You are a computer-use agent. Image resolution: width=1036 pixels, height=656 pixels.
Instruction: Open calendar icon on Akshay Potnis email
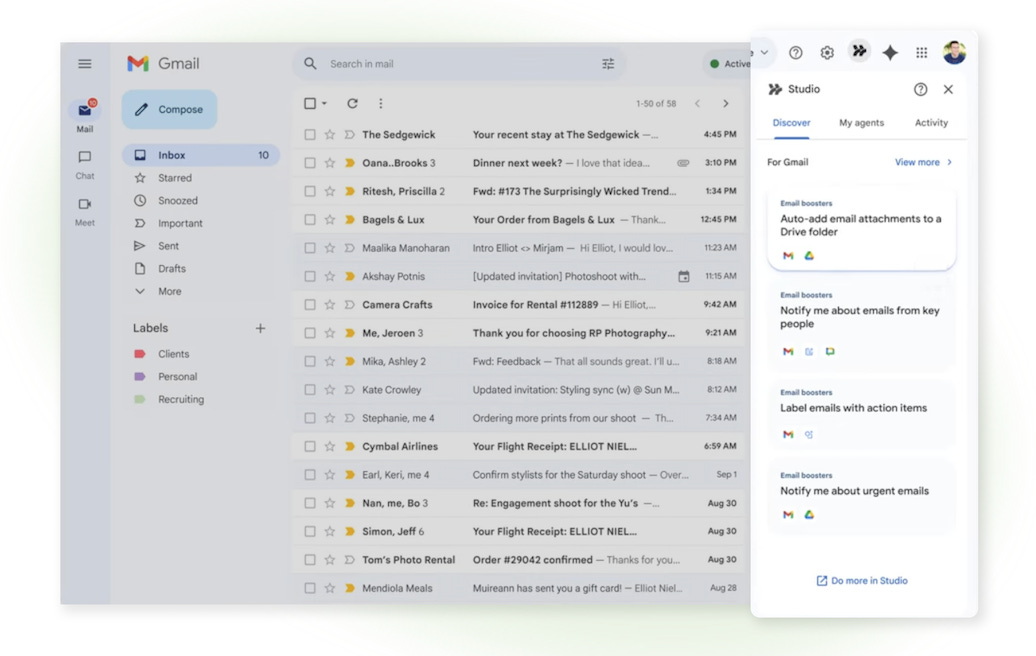684,276
